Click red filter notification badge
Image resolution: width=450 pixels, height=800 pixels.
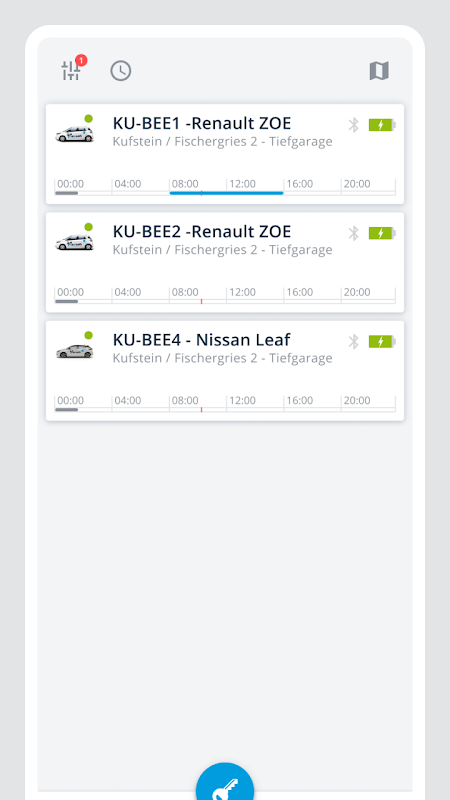(81, 61)
